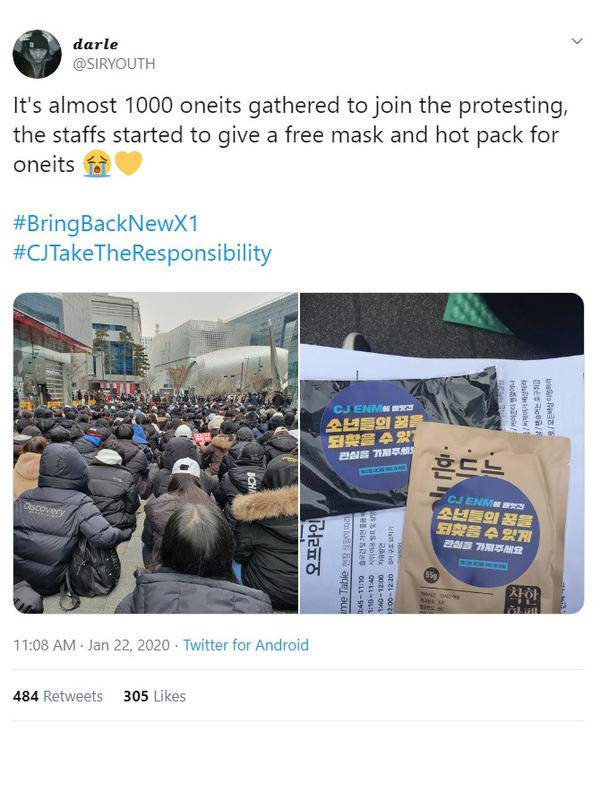Click the white cap in the crowd photo
The width and height of the screenshot is (600, 800).
point(186,467)
